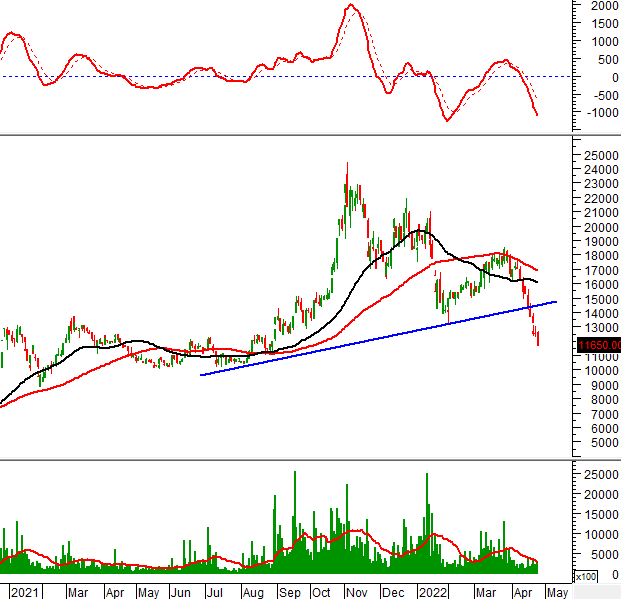Select the 2022 year label on time axis

[x=432, y=591]
